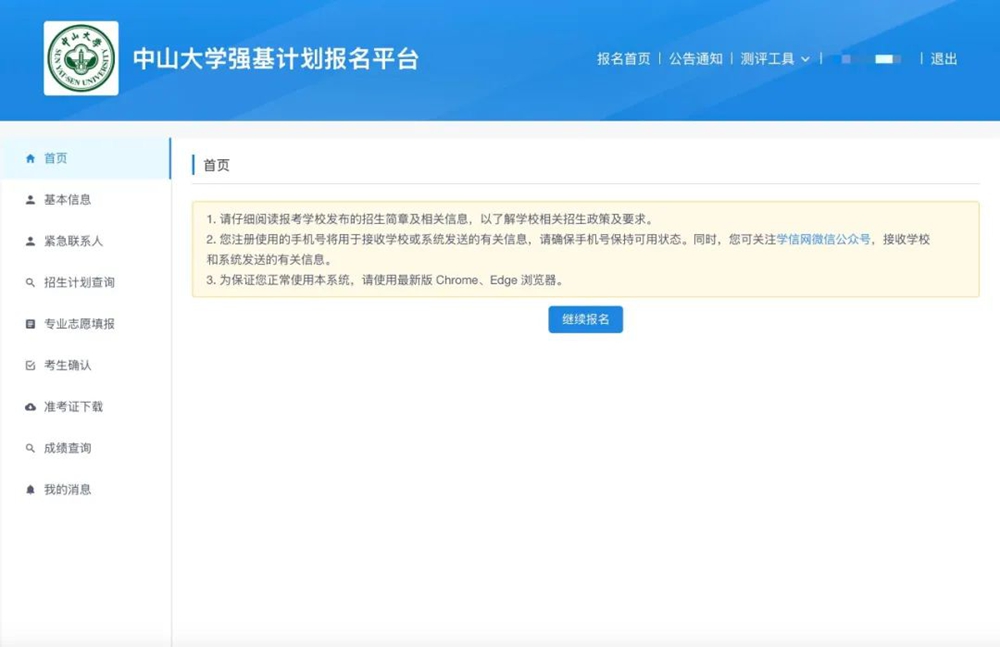Click the 中山大学强基计划报名平台 title

[x=276, y=59]
